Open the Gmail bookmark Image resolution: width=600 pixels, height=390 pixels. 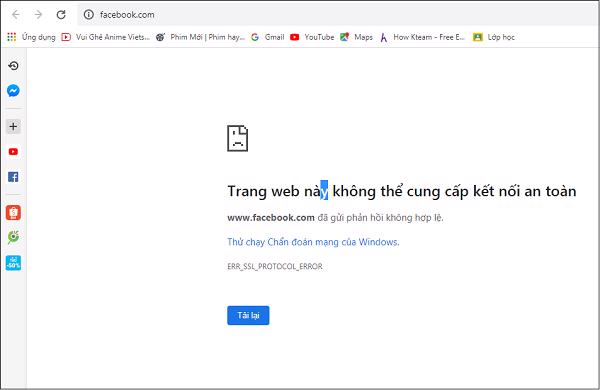267,37
